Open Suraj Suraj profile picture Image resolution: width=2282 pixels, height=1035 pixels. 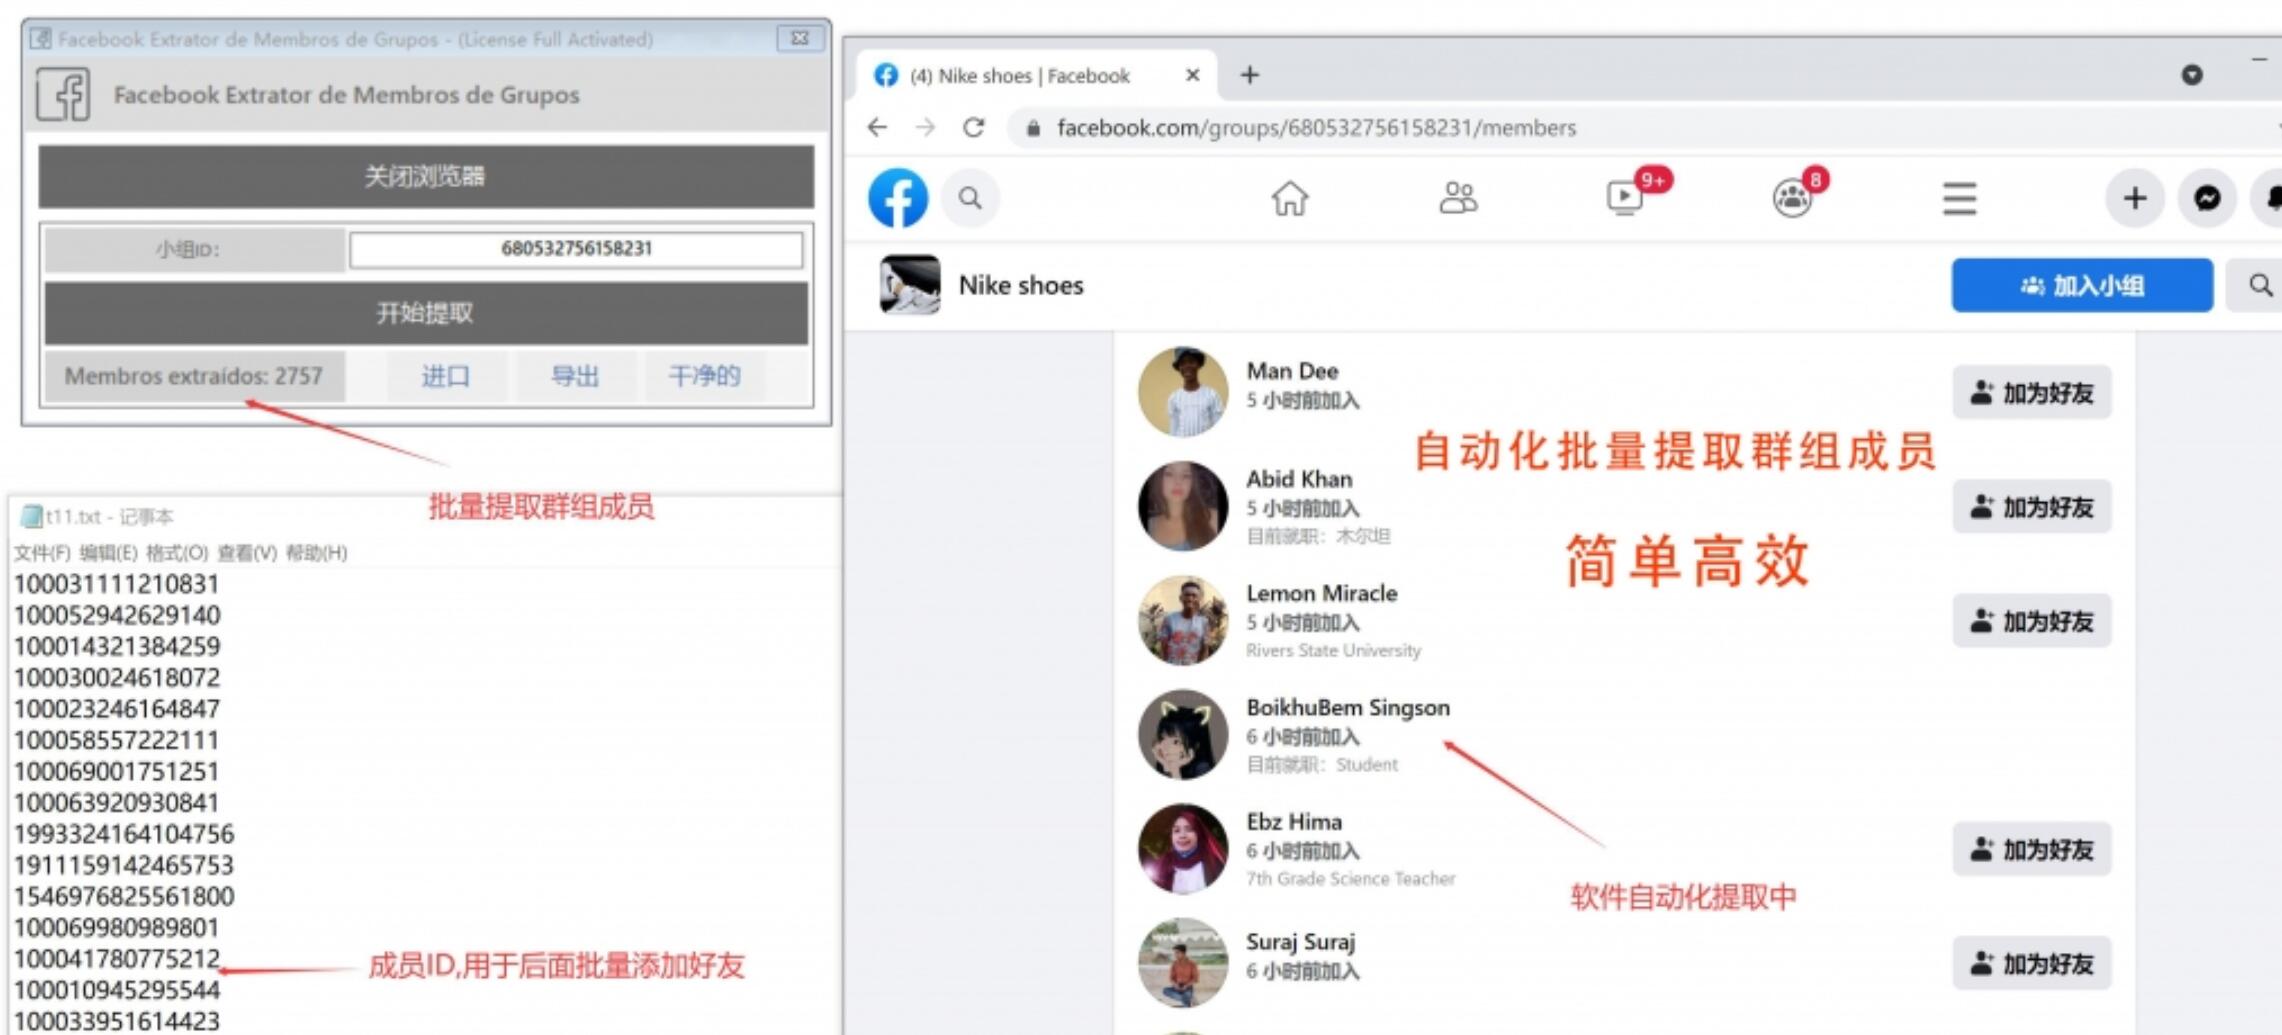[1183, 962]
